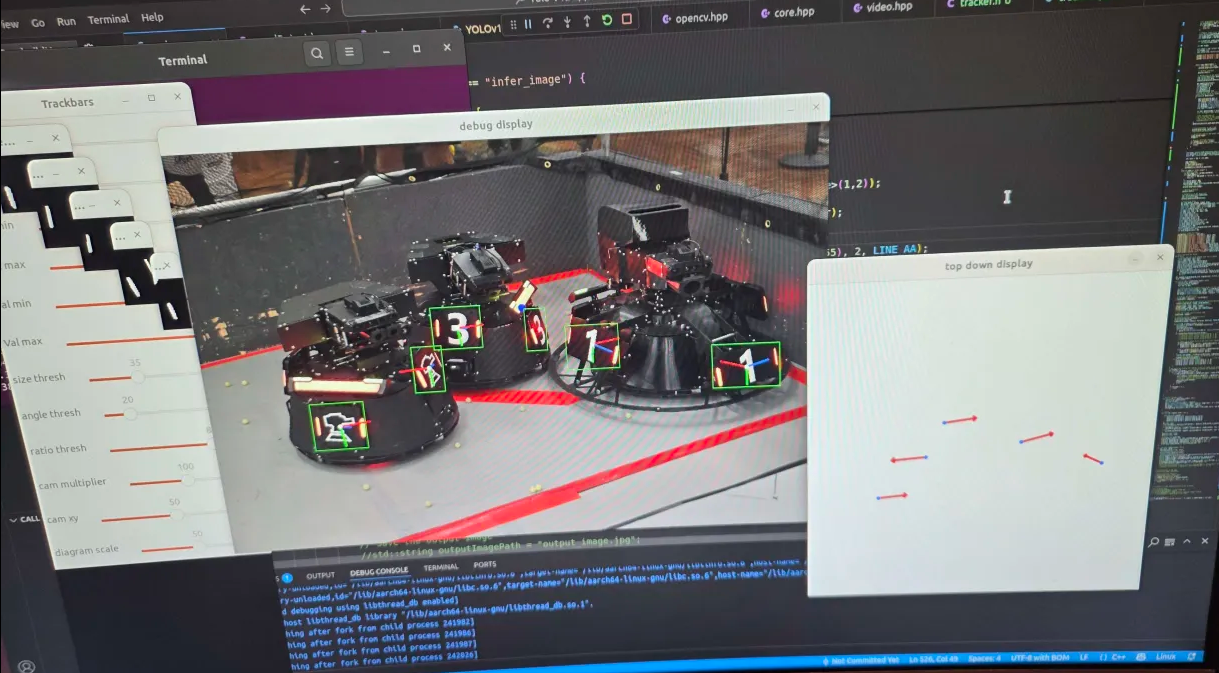Open the search icon in the Terminal window
This screenshot has width=1219, height=673.
click(x=317, y=54)
